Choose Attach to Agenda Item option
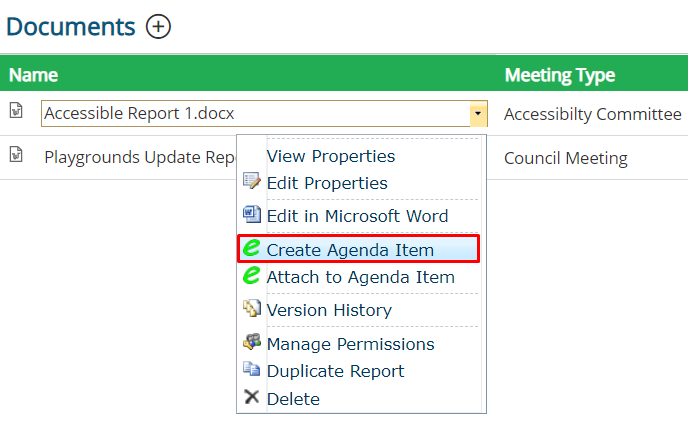The height and width of the screenshot is (426, 688). [x=361, y=277]
